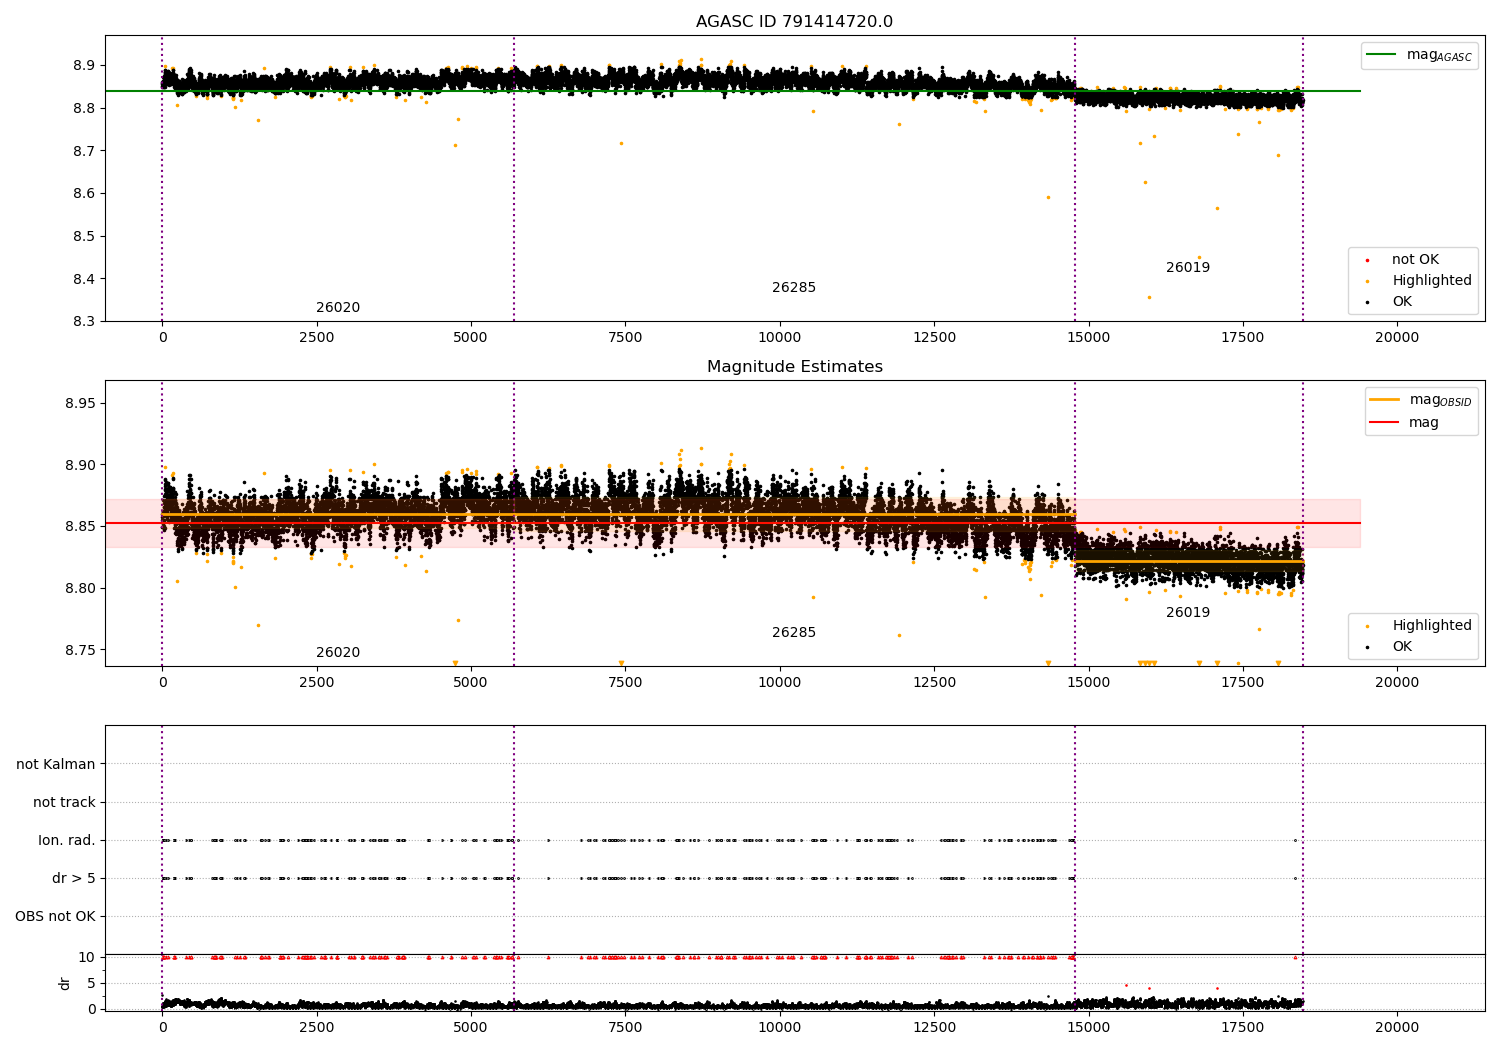Viewport: 1500px width, 1050px height.
Task: Click the 7500 x-axis tick under the top plot
Action: [625, 338]
